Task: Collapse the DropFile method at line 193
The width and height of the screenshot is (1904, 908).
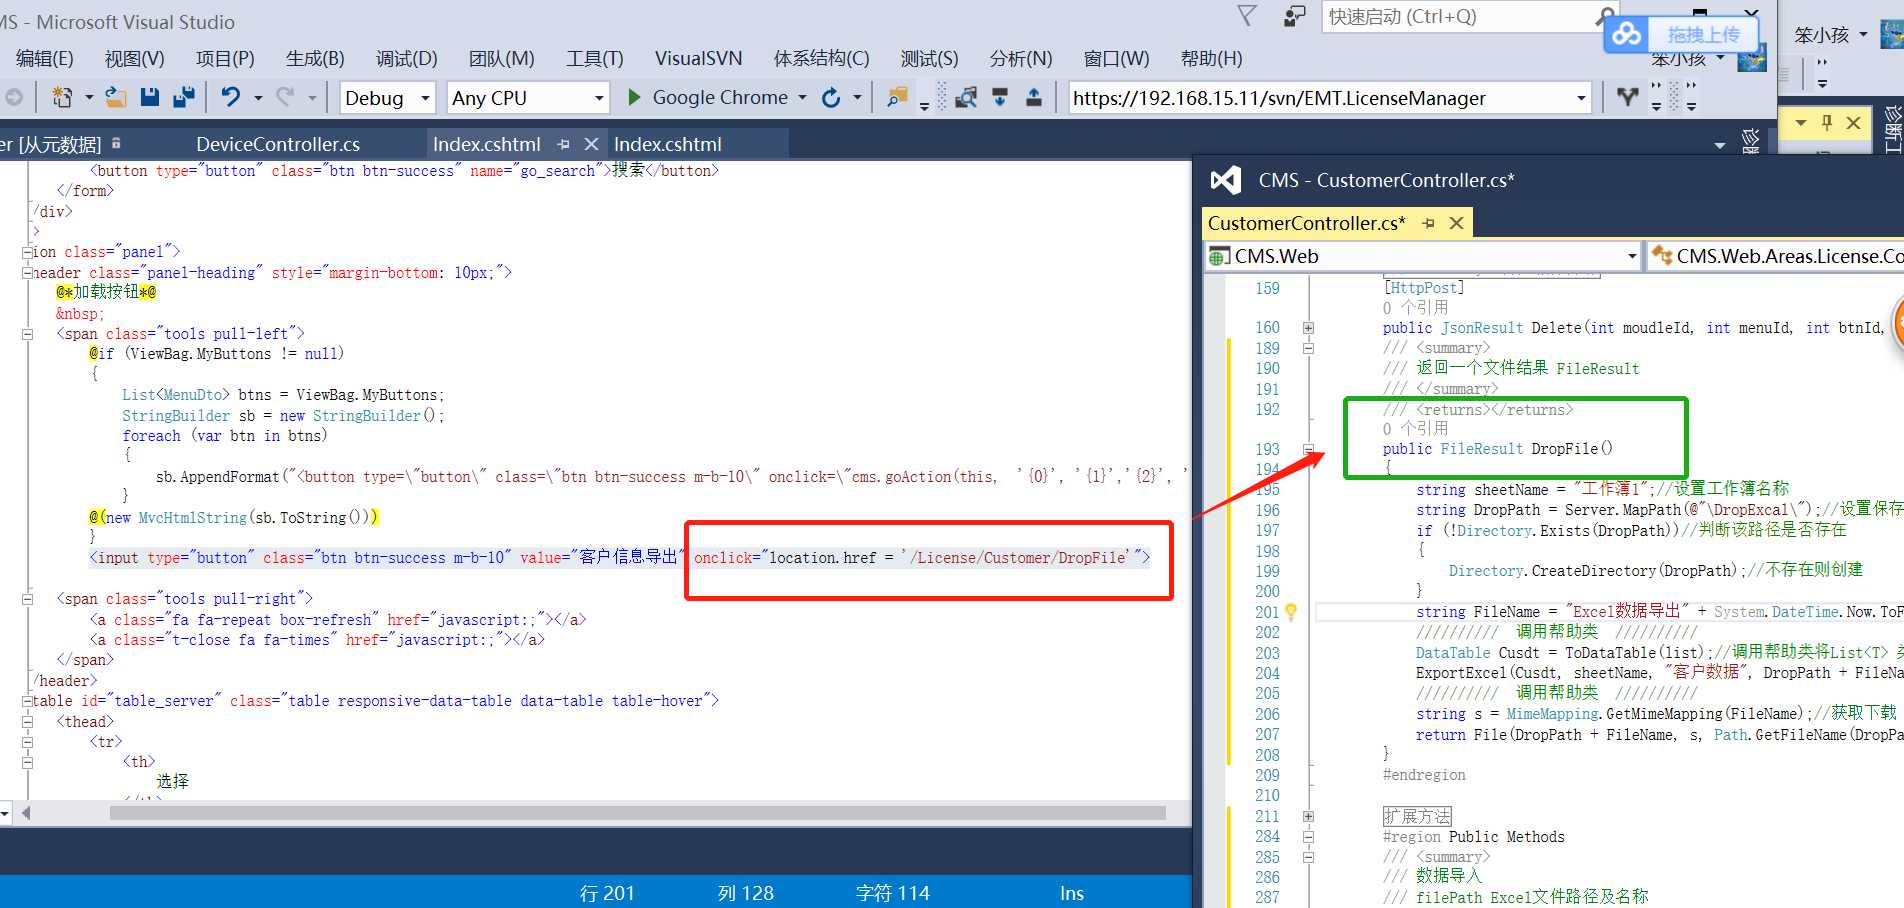Action: coord(1308,449)
